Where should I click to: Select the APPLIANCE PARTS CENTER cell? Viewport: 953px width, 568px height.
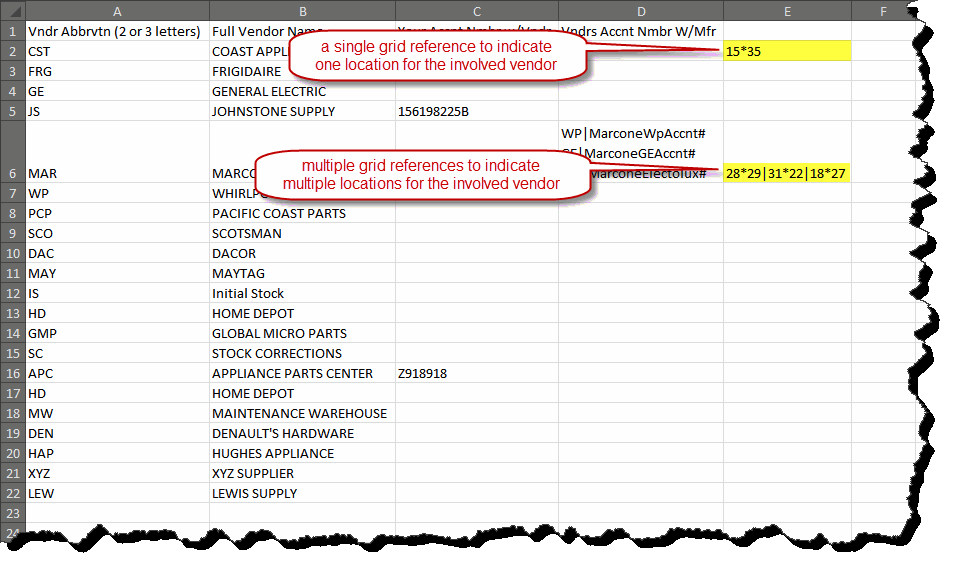point(303,374)
